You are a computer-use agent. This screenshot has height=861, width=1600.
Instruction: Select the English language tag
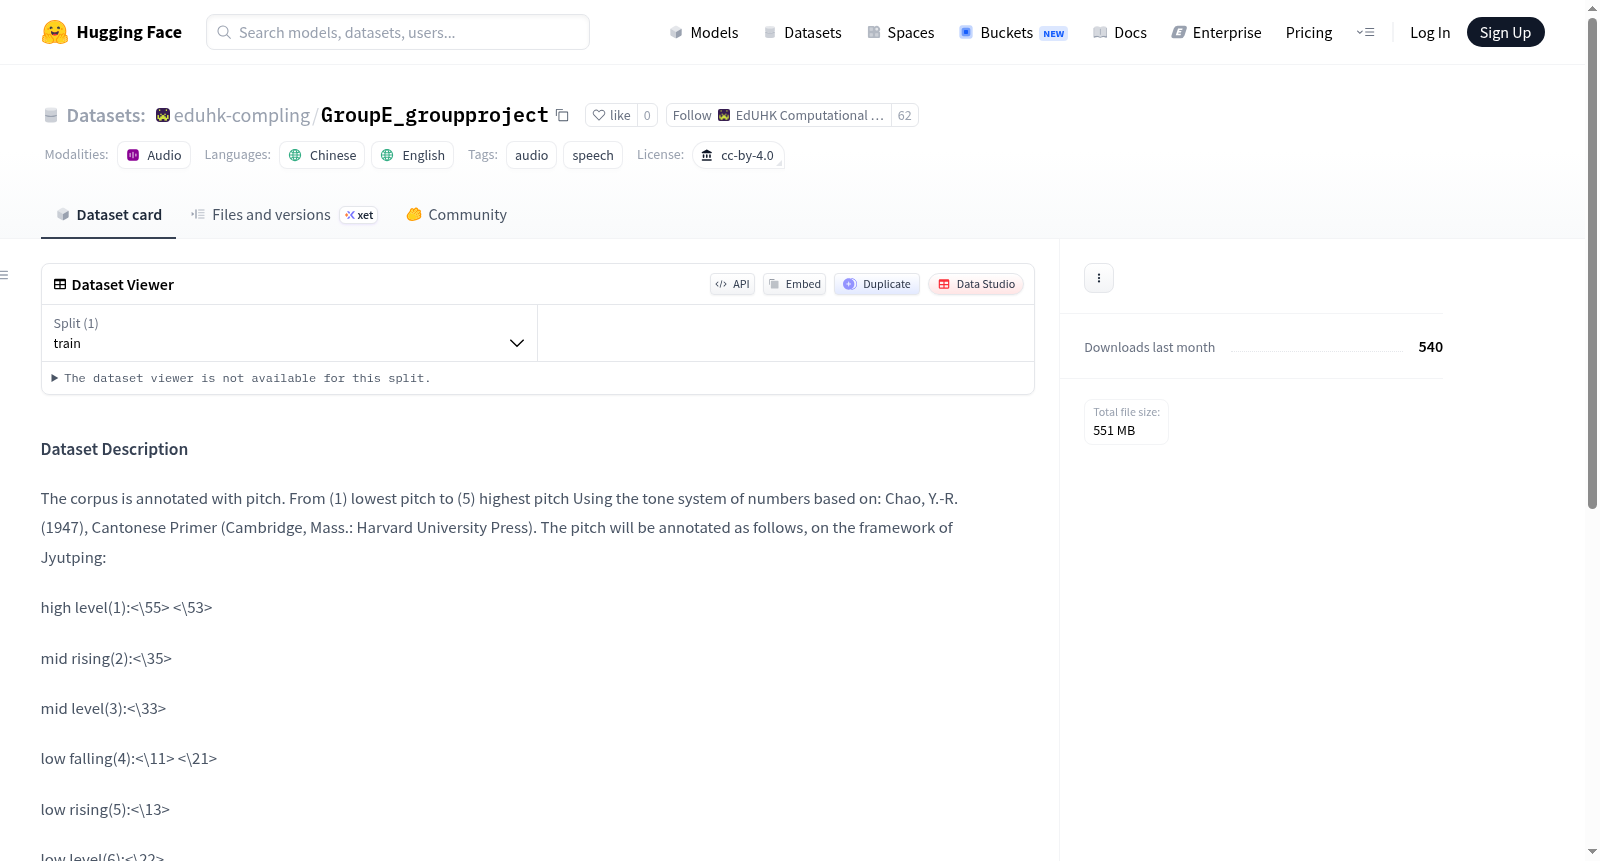(413, 155)
